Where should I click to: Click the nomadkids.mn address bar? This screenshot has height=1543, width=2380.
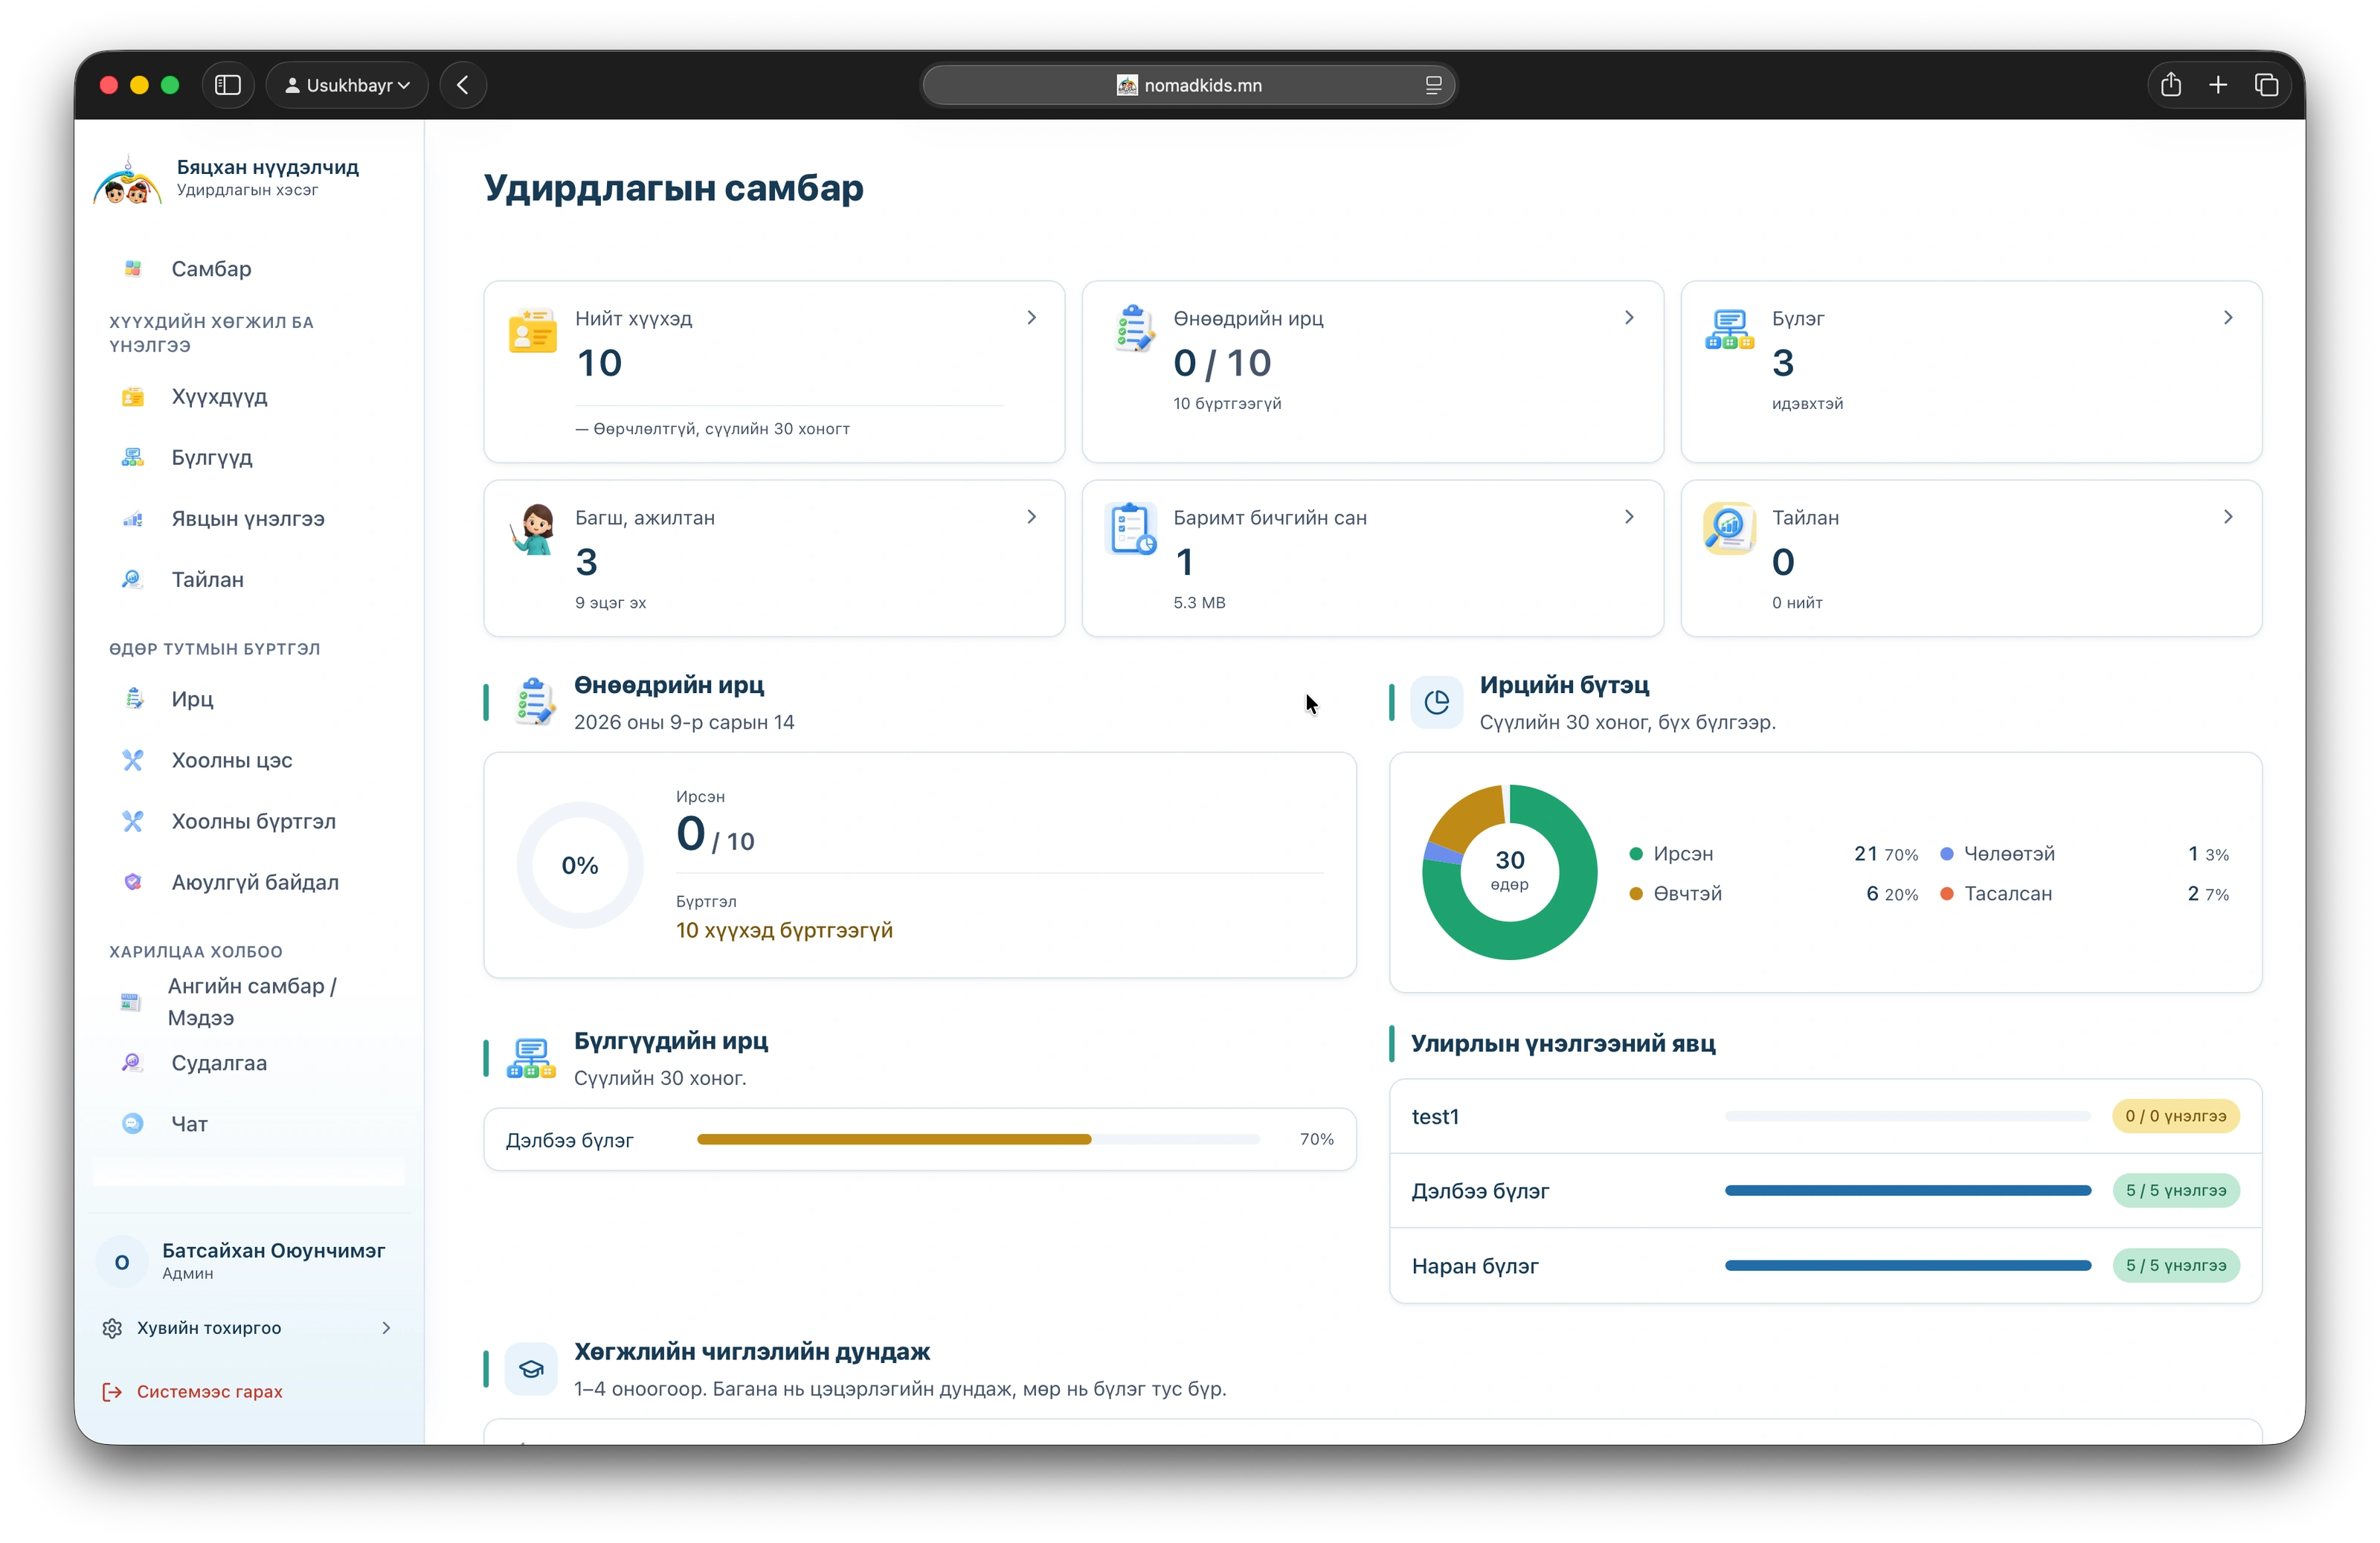[1188, 85]
